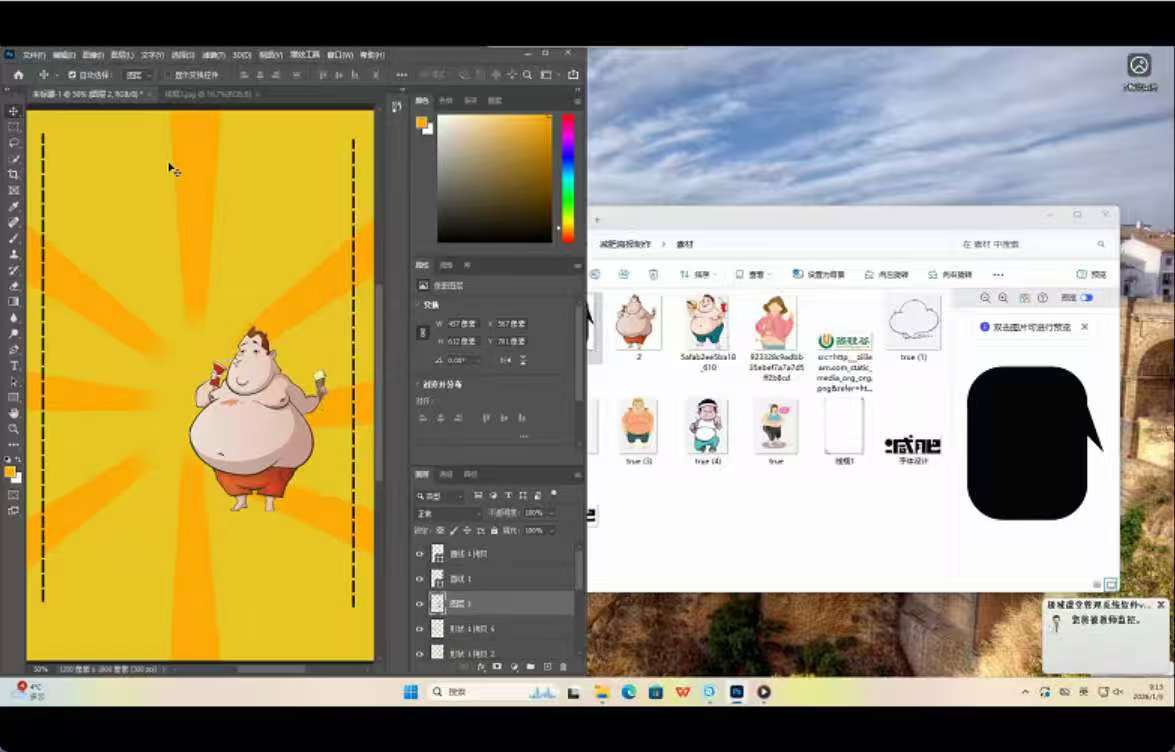Click the delete icon in Explorer toolbar
The width and height of the screenshot is (1175, 752).
(x=653, y=274)
